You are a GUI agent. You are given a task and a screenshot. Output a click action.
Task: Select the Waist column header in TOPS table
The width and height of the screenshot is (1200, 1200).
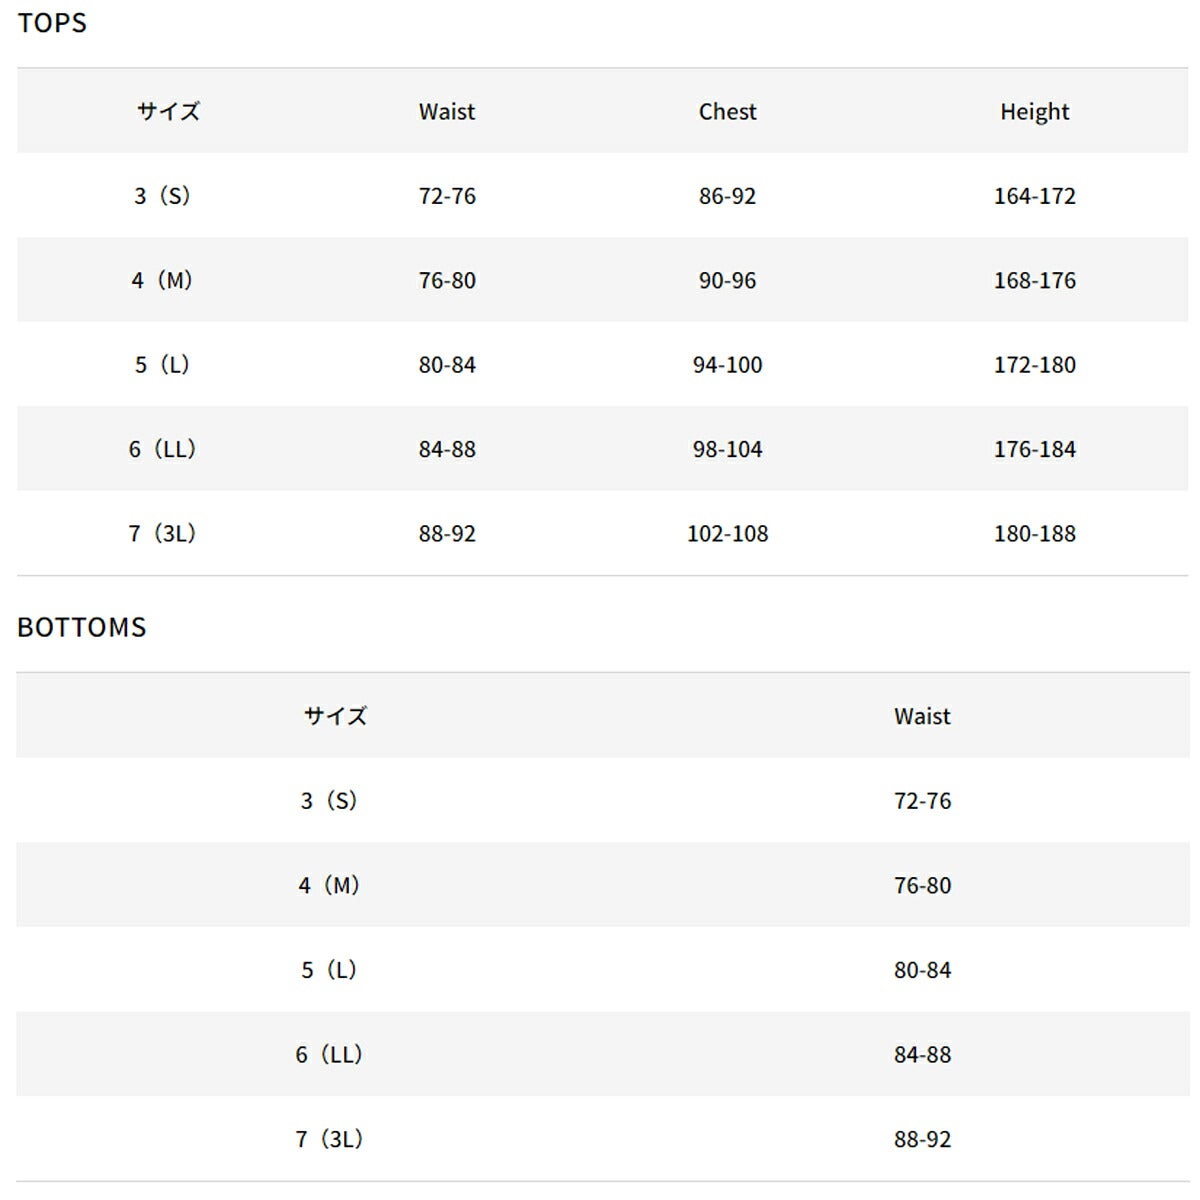pos(447,111)
